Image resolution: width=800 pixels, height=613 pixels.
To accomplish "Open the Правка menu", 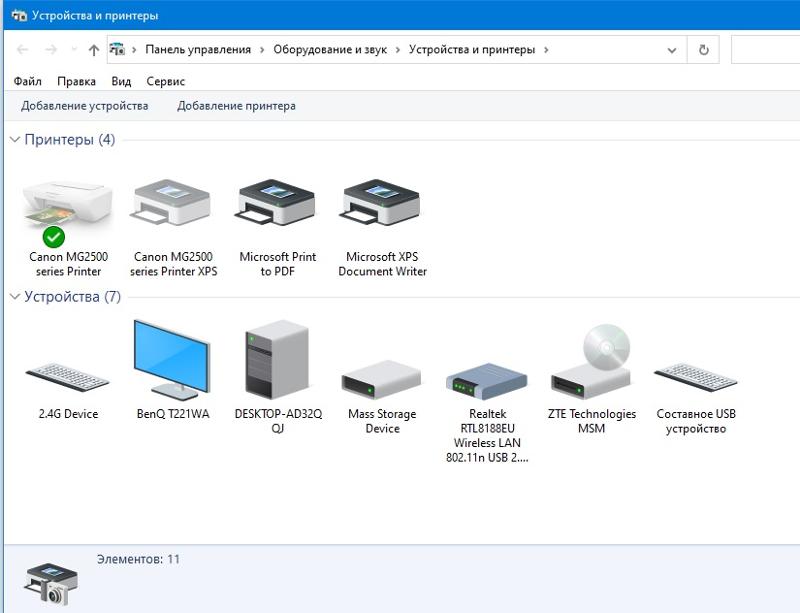I will (77, 81).
